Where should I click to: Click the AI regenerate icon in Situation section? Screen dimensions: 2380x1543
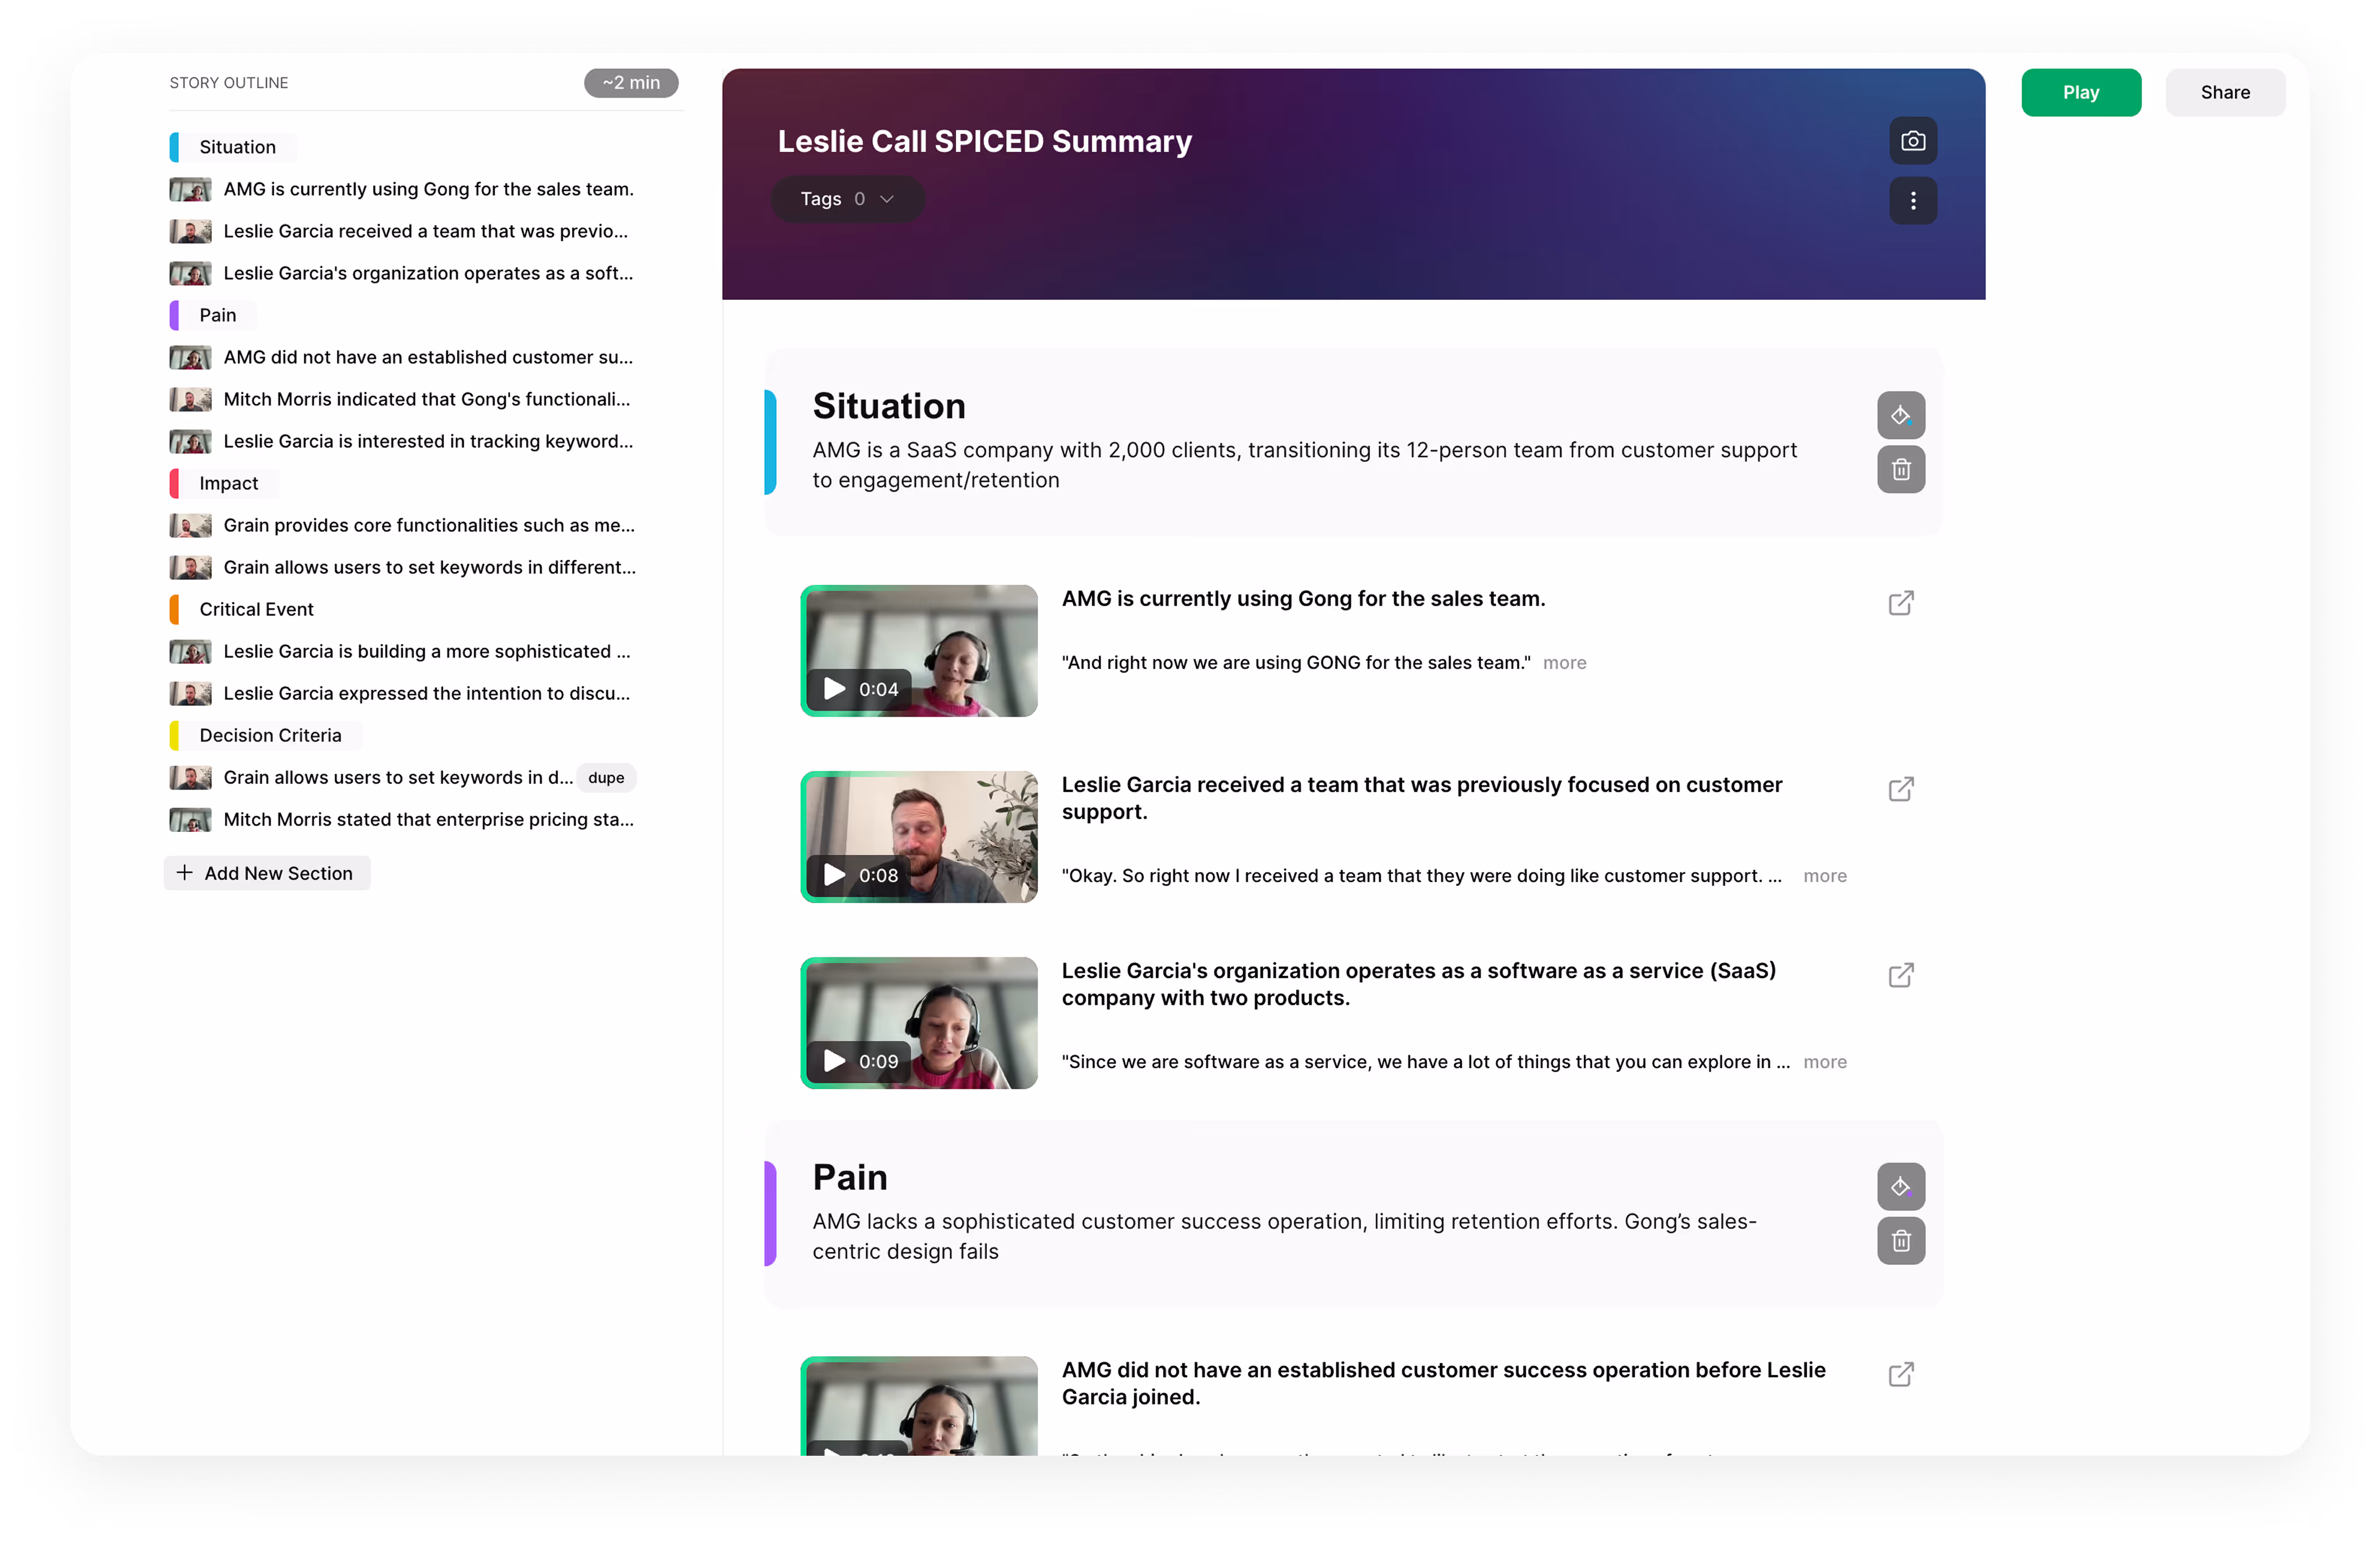1900,415
